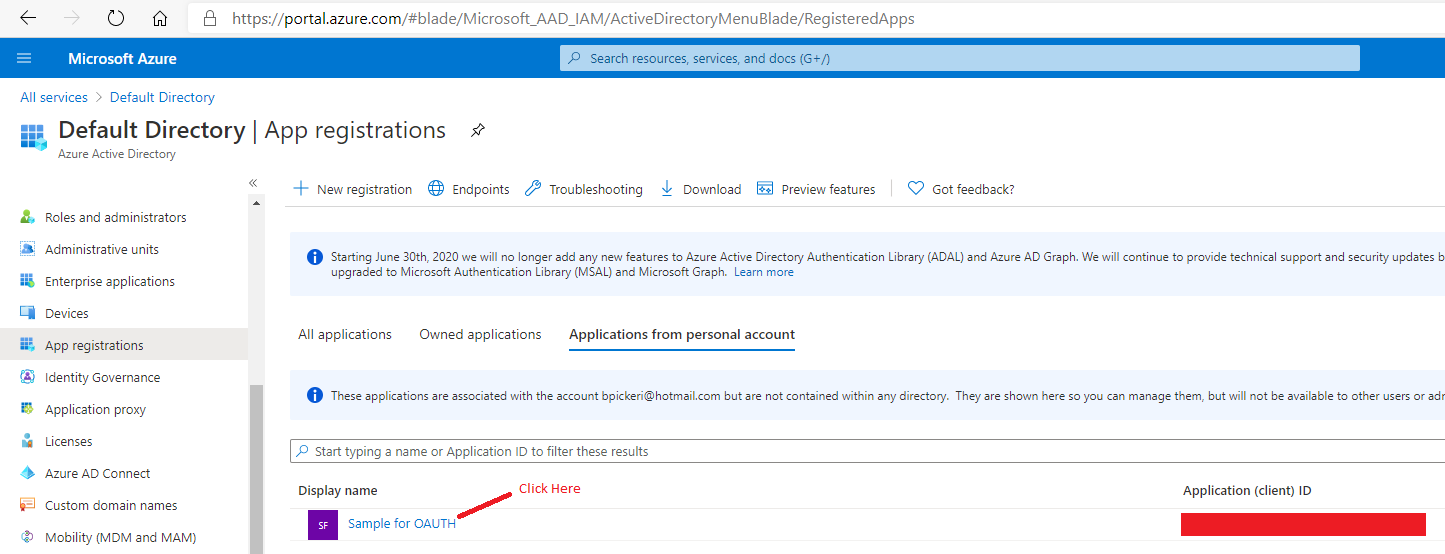Click the Troubleshooting wrench icon
The height and width of the screenshot is (554, 1445).
click(x=533, y=188)
